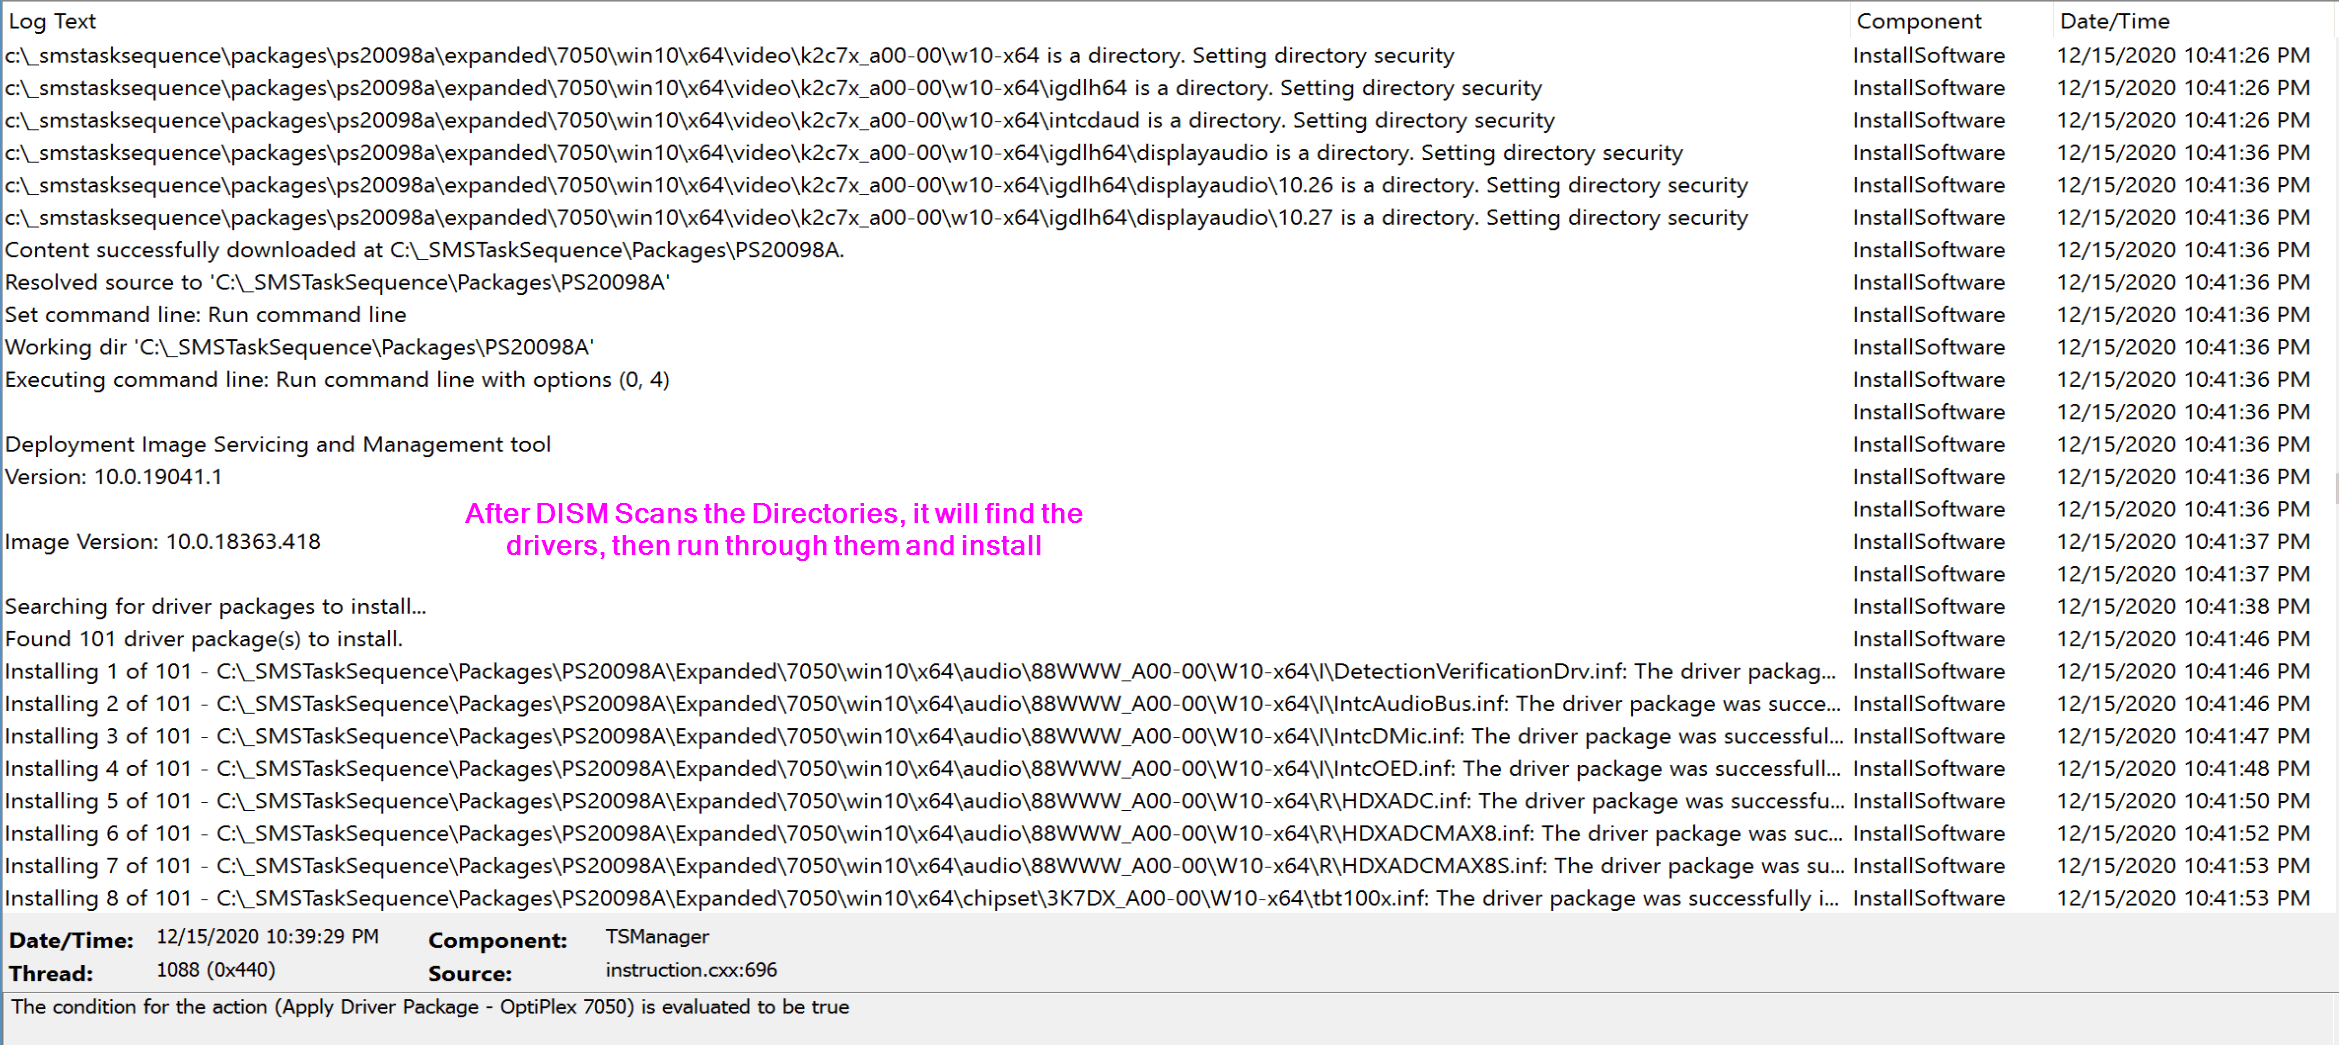Viewport: 2339px width, 1045px height.
Task: Click the Component column header
Action: [1918, 21]
